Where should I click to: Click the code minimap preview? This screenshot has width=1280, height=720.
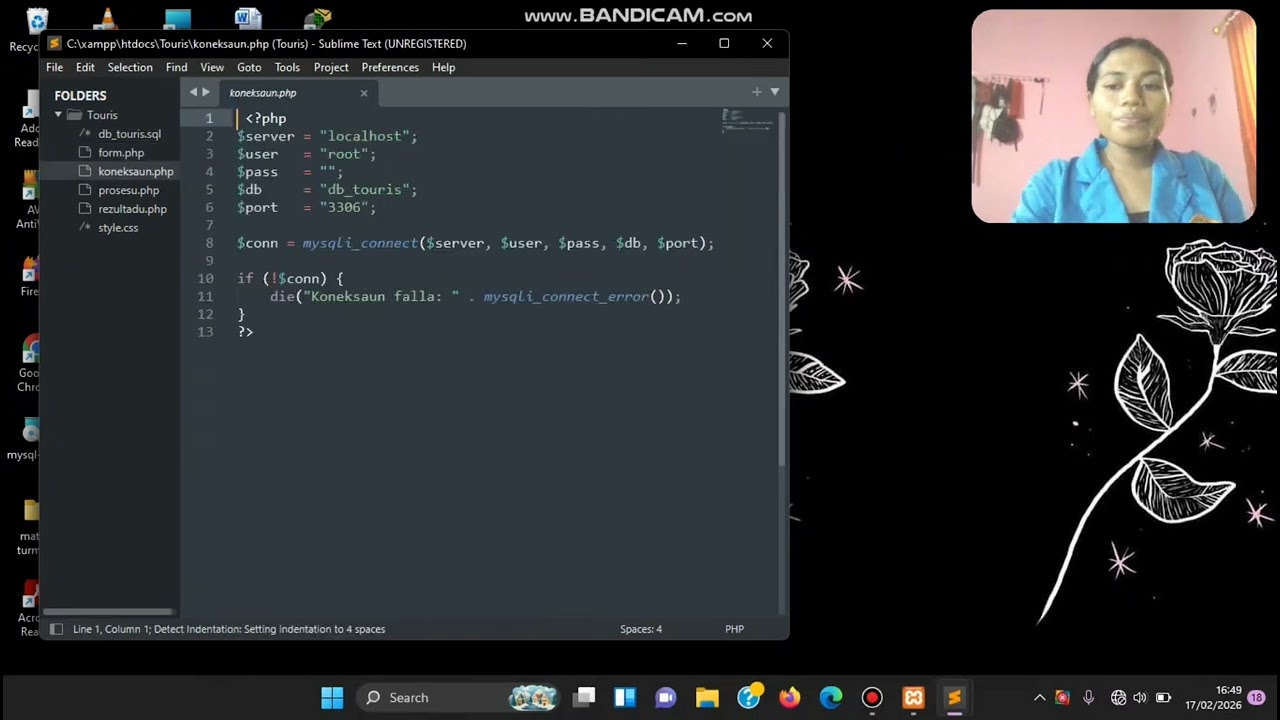747,121
